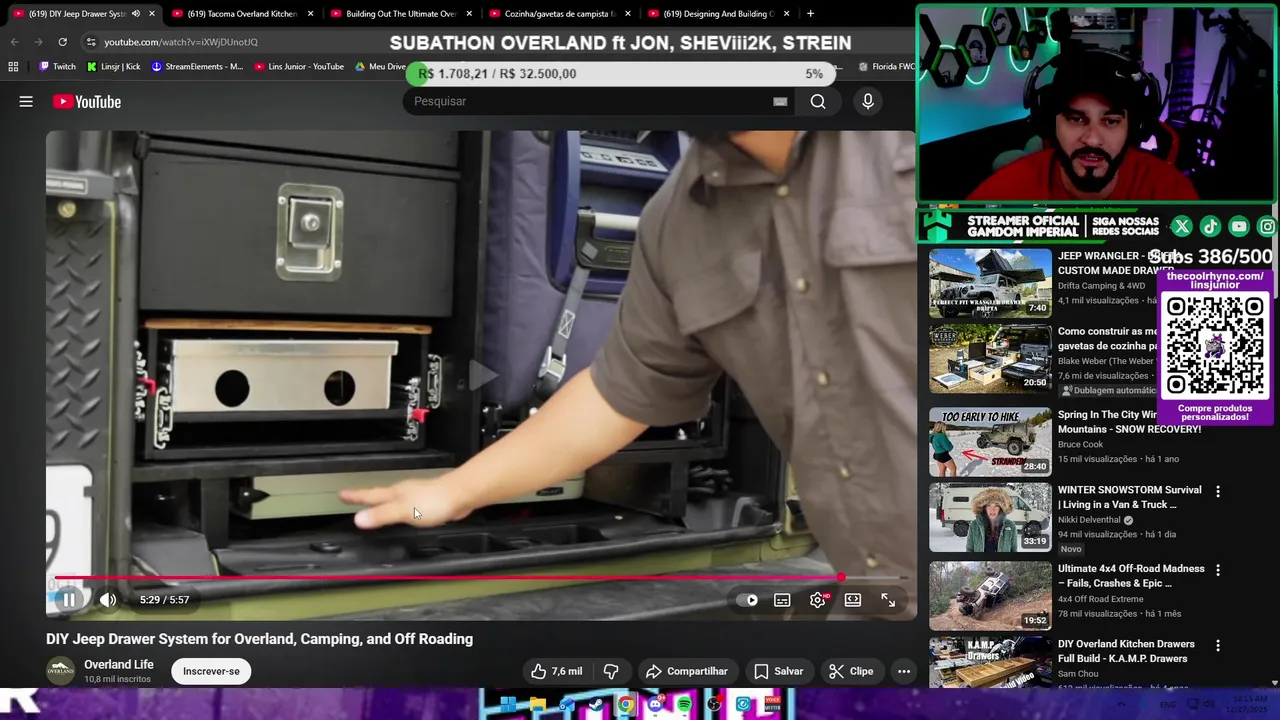Open options menu for Ultimate 4x4 Off-Road Madness
Viewport: 1280px width, 720px height.
1218,570
